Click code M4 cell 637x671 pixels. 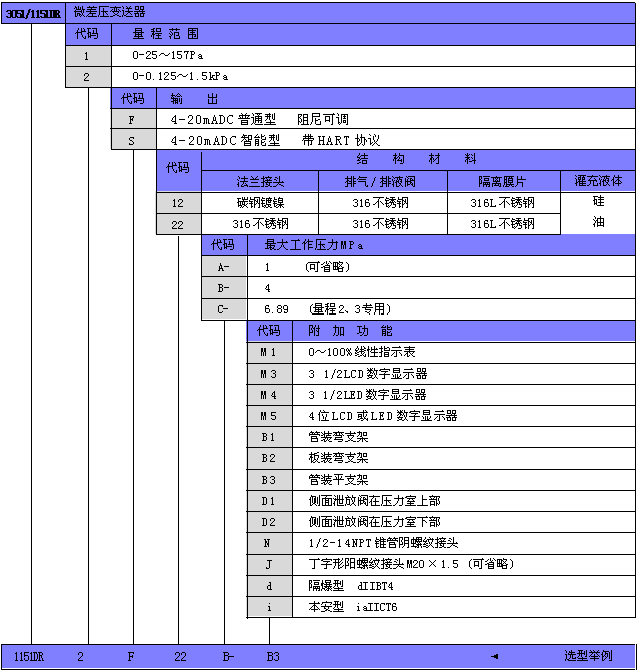(x=270, y=395)
